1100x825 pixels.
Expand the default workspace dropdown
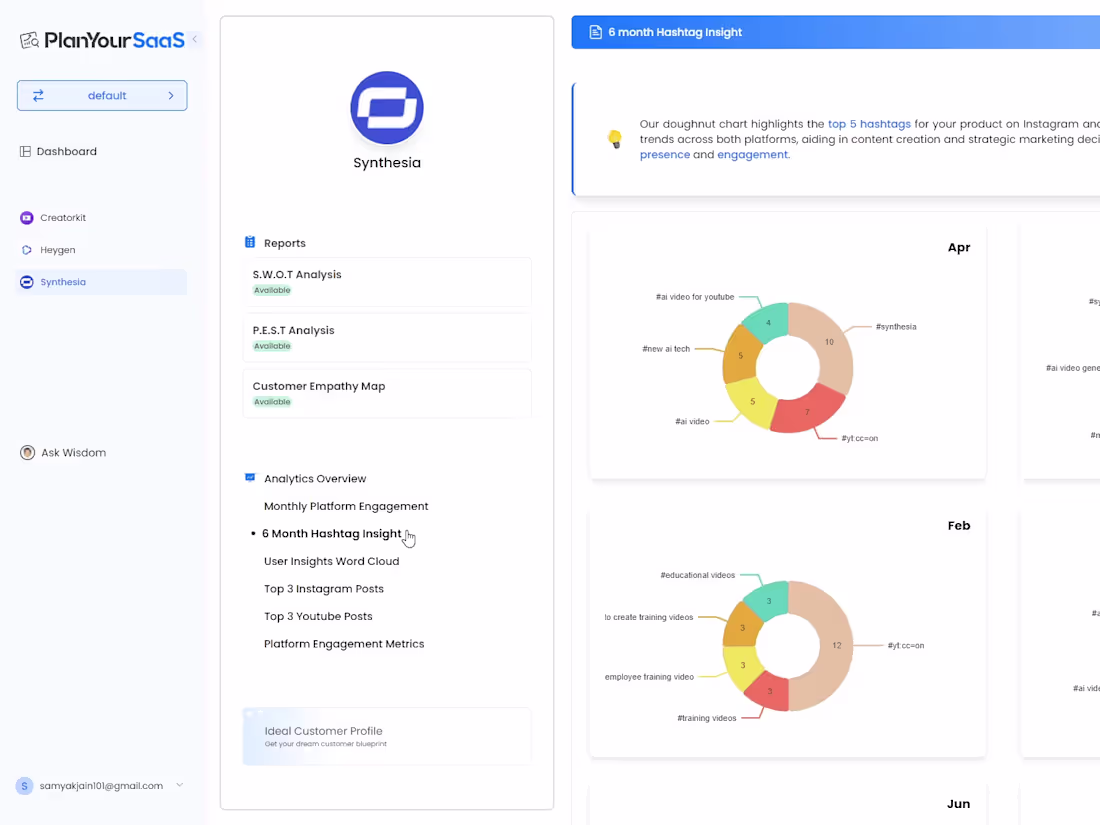tap(172, 95)
